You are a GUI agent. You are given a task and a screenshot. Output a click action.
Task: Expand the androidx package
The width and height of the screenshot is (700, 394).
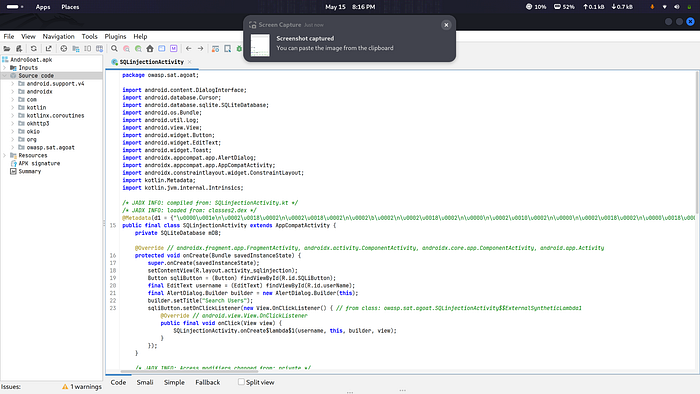(12, 92)
